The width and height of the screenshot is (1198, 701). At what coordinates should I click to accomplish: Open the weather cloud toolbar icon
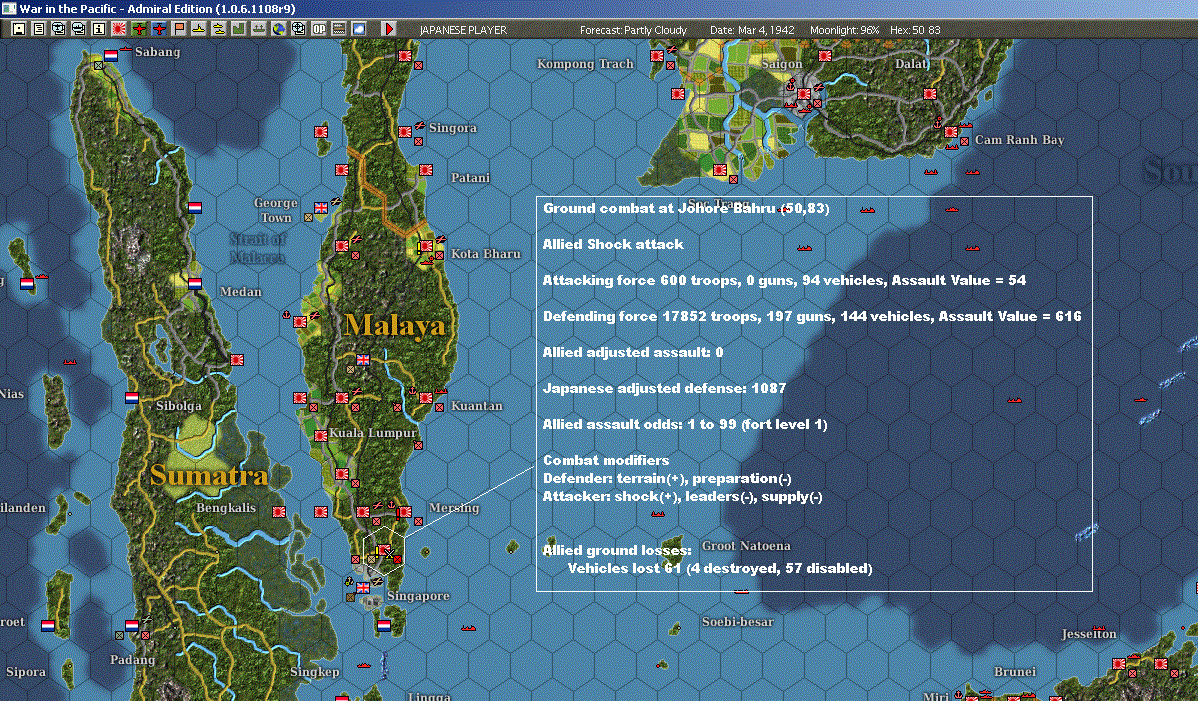point(358,29)
